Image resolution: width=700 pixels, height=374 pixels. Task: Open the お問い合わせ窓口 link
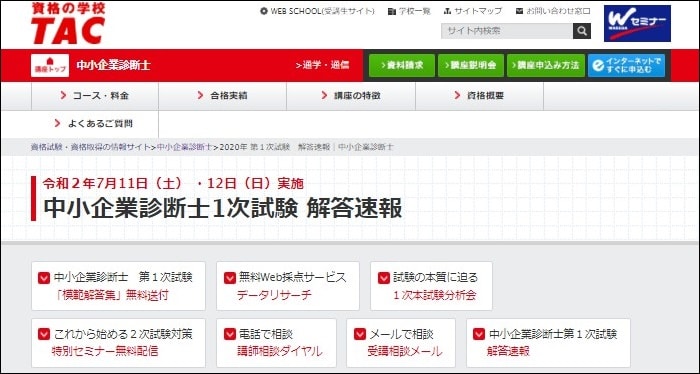pos(558,11)
